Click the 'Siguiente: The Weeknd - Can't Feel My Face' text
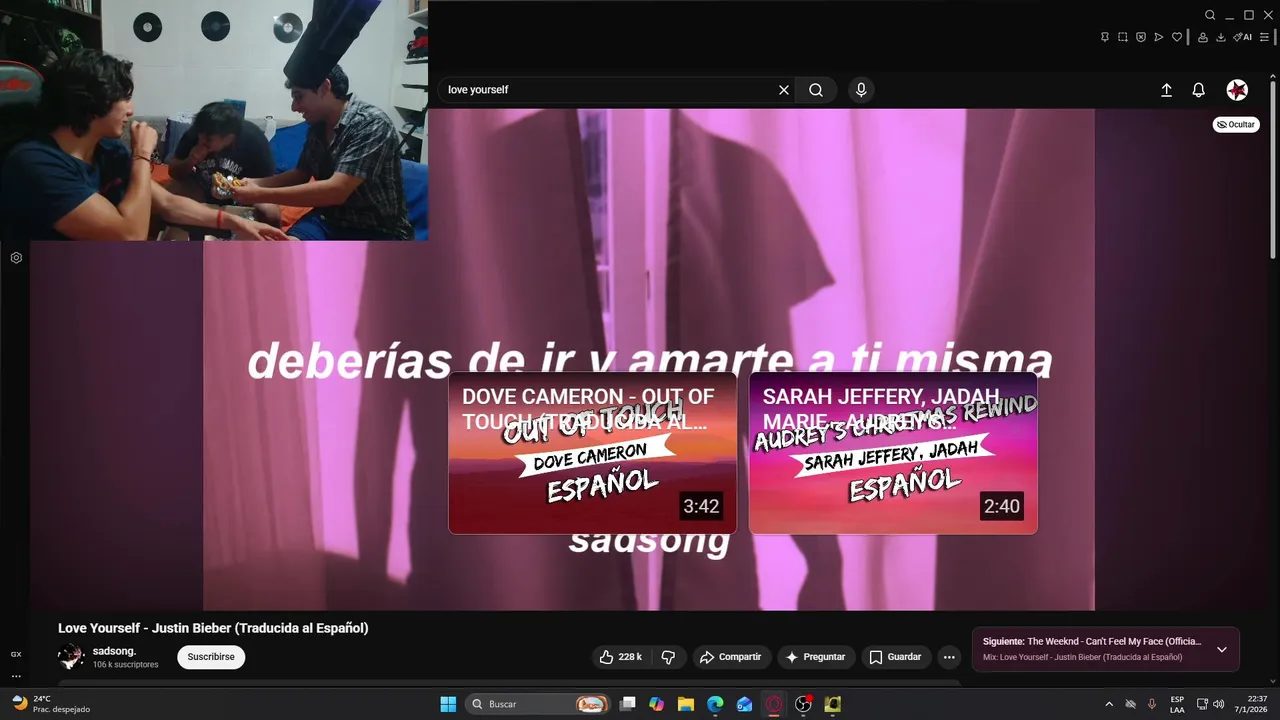The height and width of the screenshot is (720, 1280). 1092,641
